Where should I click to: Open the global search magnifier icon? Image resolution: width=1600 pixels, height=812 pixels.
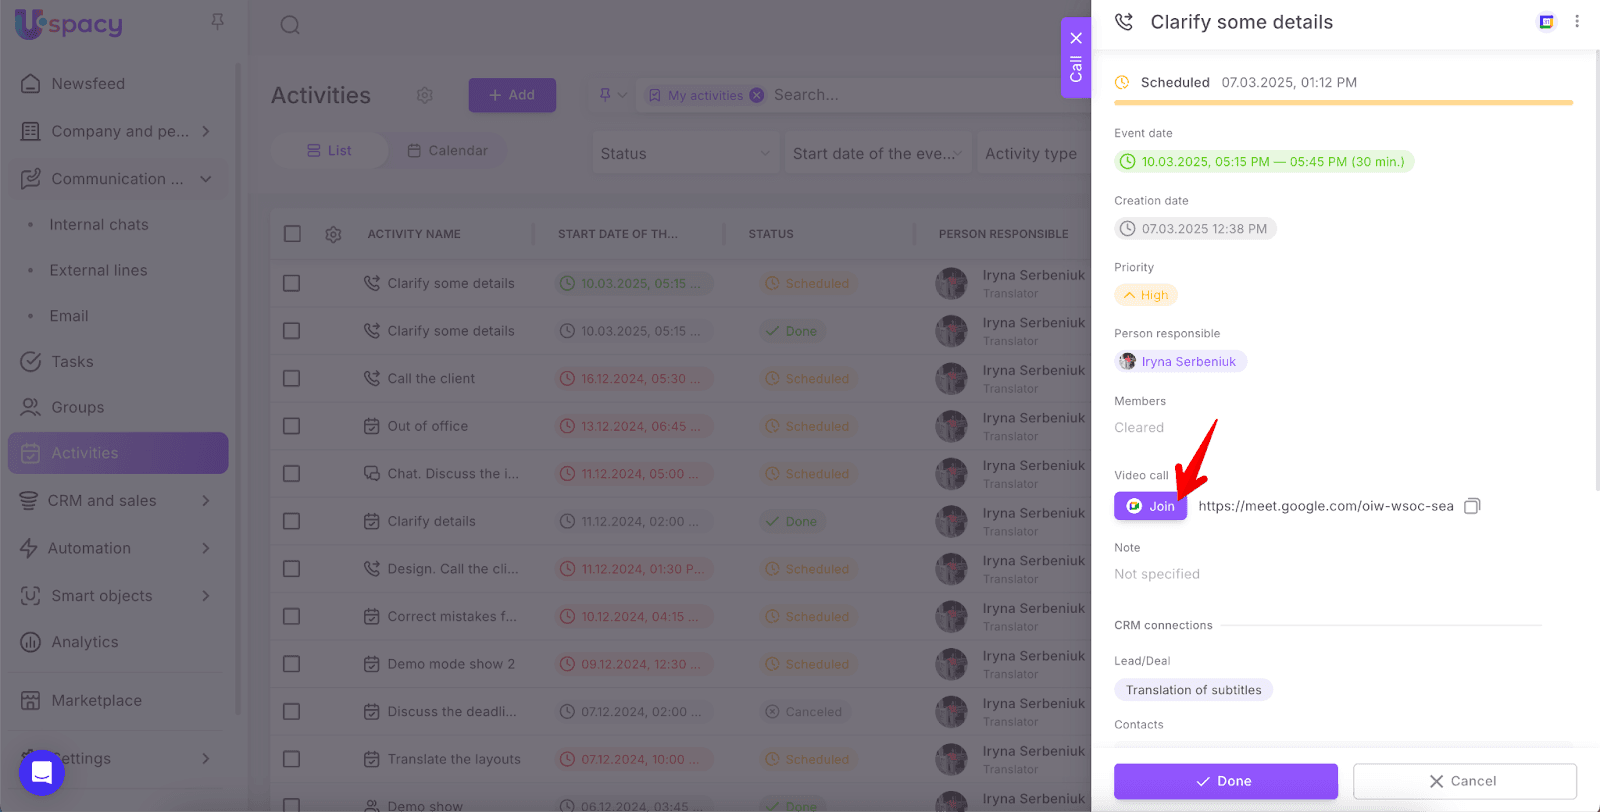pos(290,25)
